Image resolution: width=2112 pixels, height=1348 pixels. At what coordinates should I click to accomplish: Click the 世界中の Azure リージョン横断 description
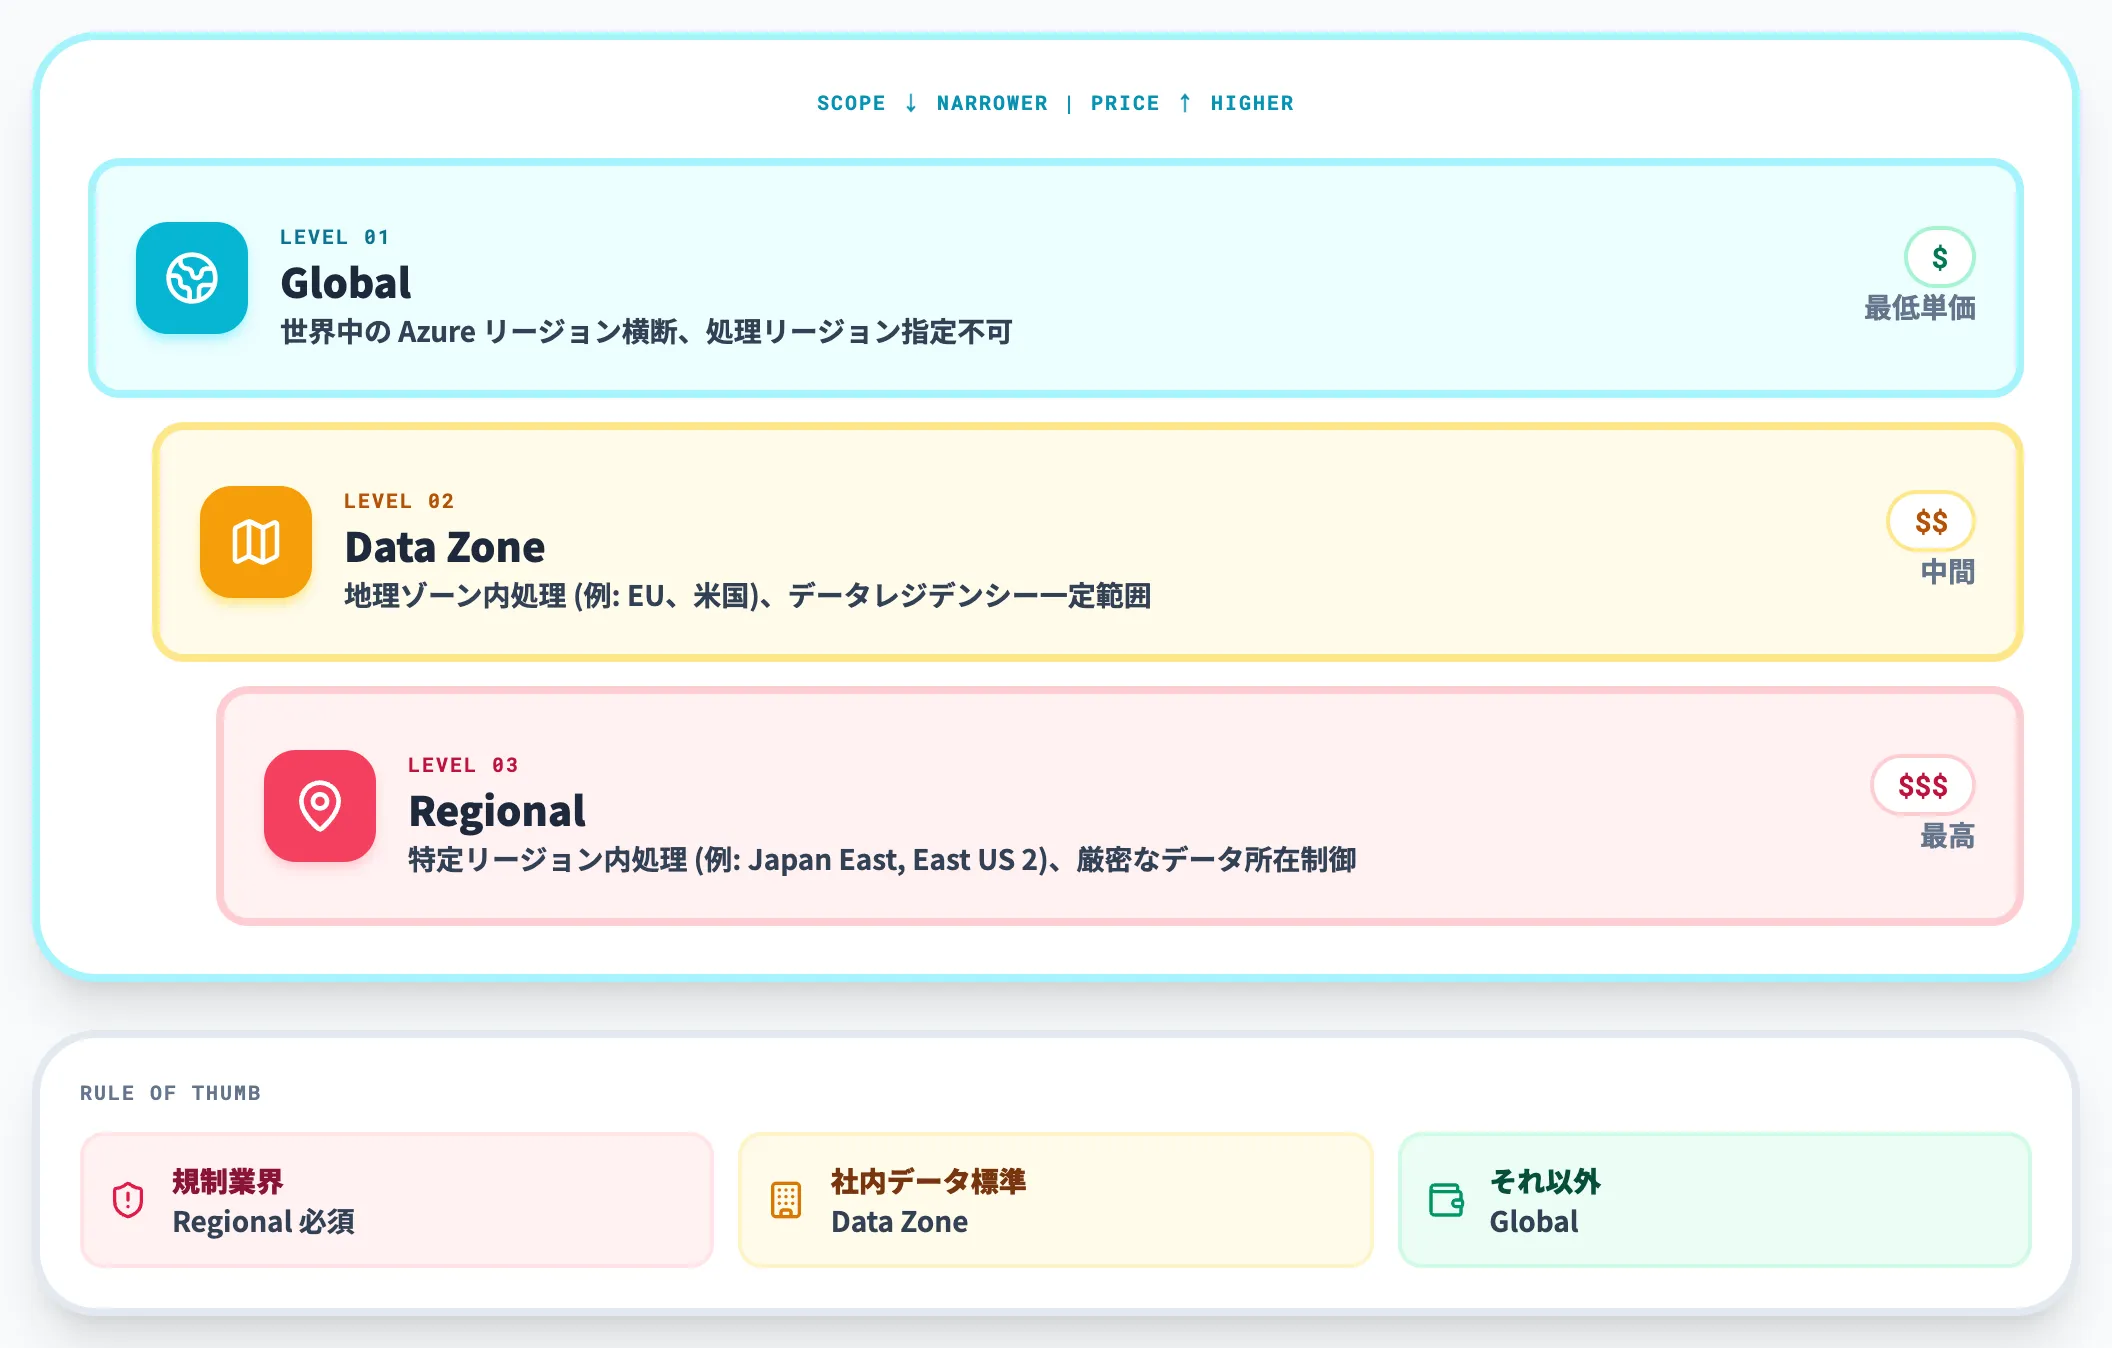(x=646, y=332)
